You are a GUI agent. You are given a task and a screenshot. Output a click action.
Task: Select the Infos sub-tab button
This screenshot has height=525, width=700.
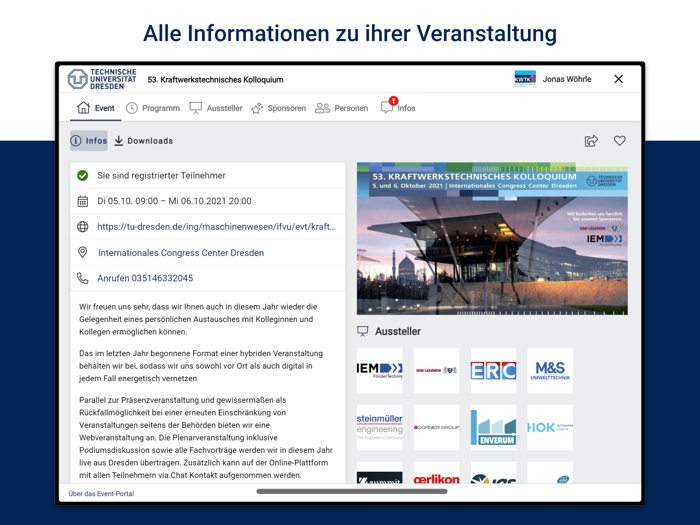click(89, 141)
